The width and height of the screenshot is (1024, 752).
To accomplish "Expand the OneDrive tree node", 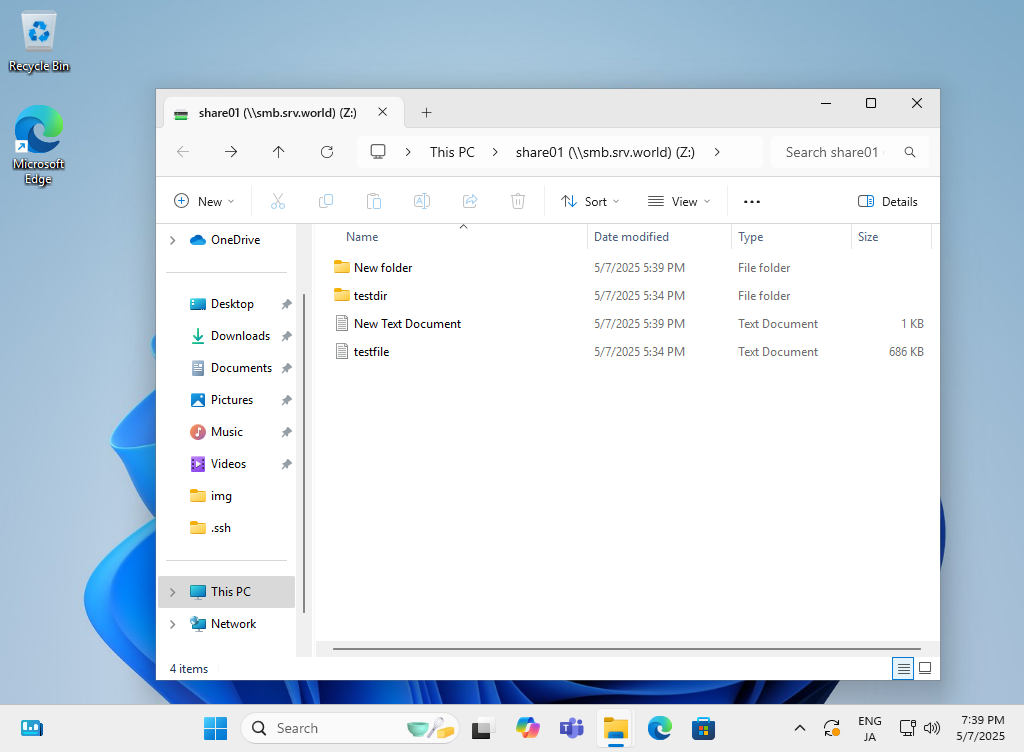I will (172, 240).
